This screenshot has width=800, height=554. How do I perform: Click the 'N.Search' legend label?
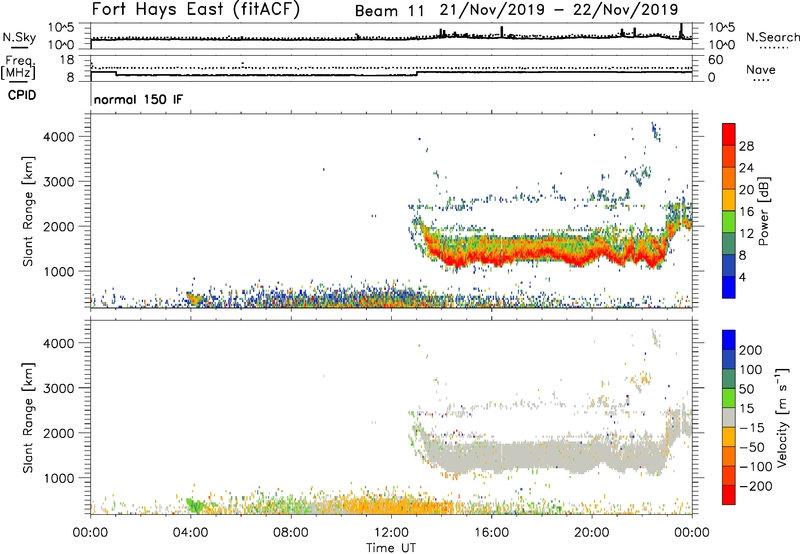click(x=772, y=37)
